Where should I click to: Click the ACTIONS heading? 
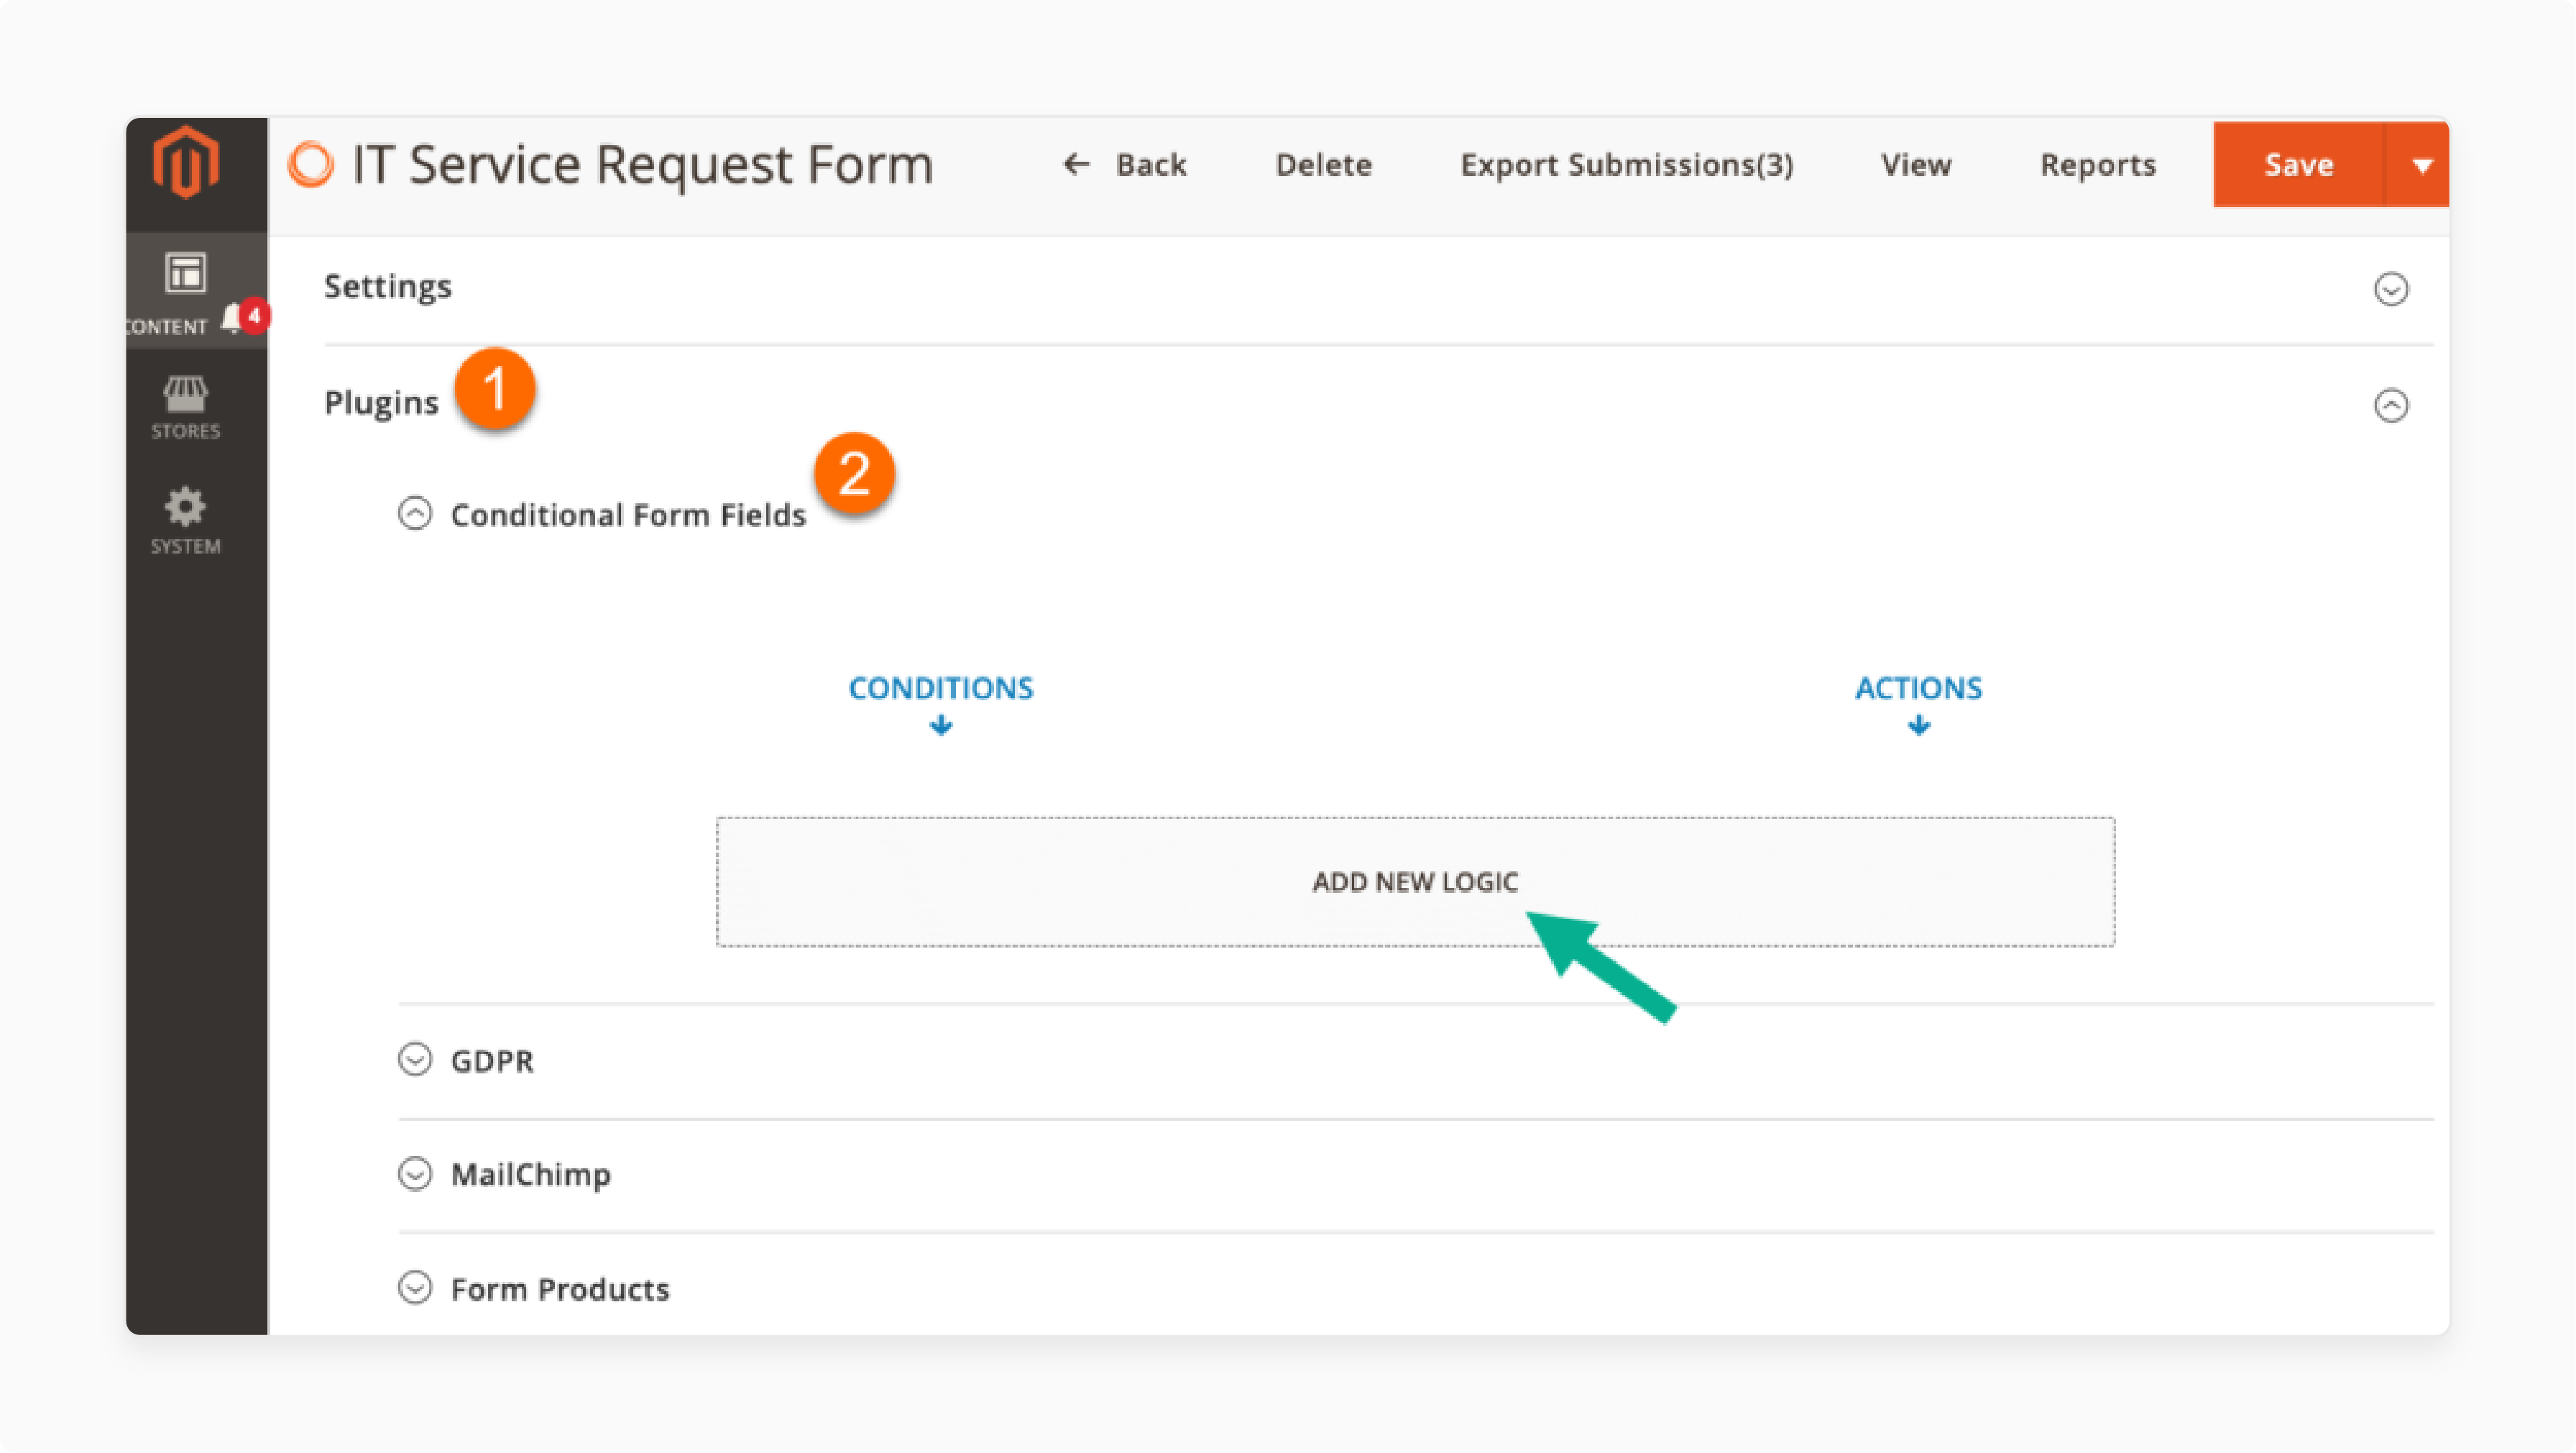click(x=1918, y=688)
